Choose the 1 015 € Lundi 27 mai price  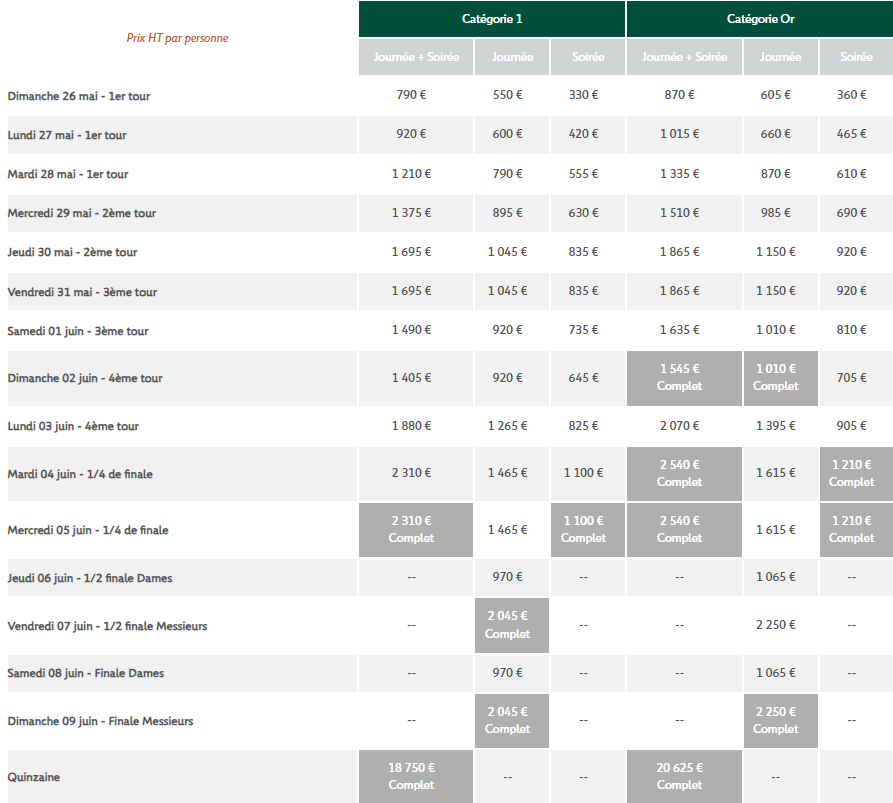679,134
